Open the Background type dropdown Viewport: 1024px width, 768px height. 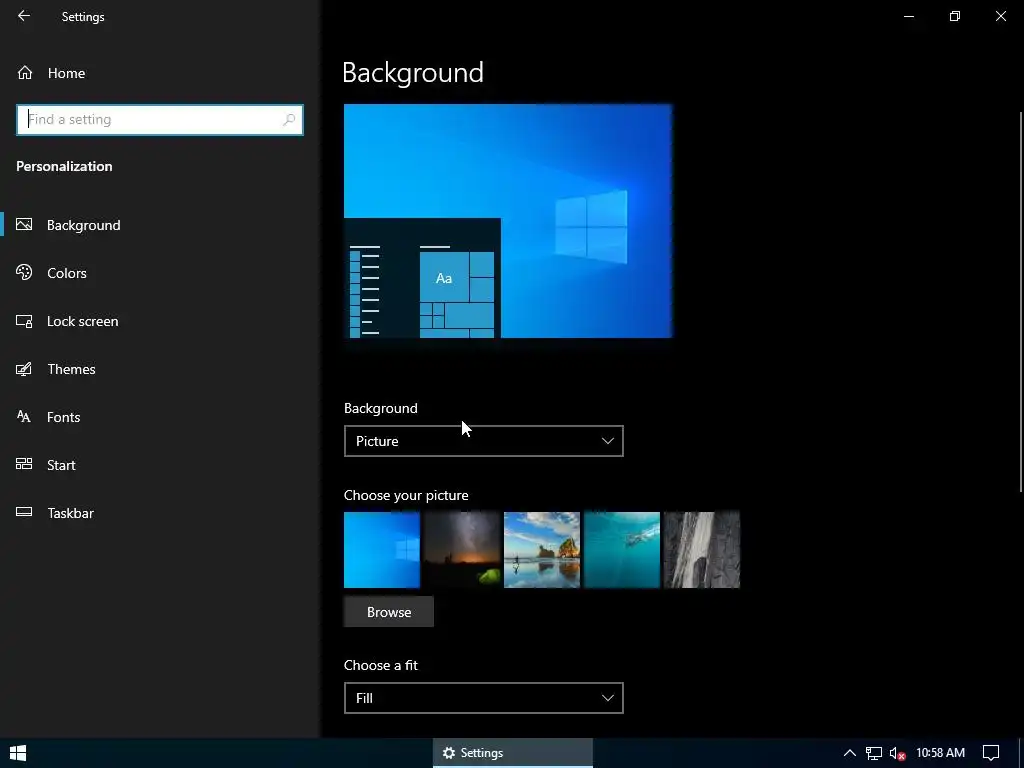[x=483, y=441]
